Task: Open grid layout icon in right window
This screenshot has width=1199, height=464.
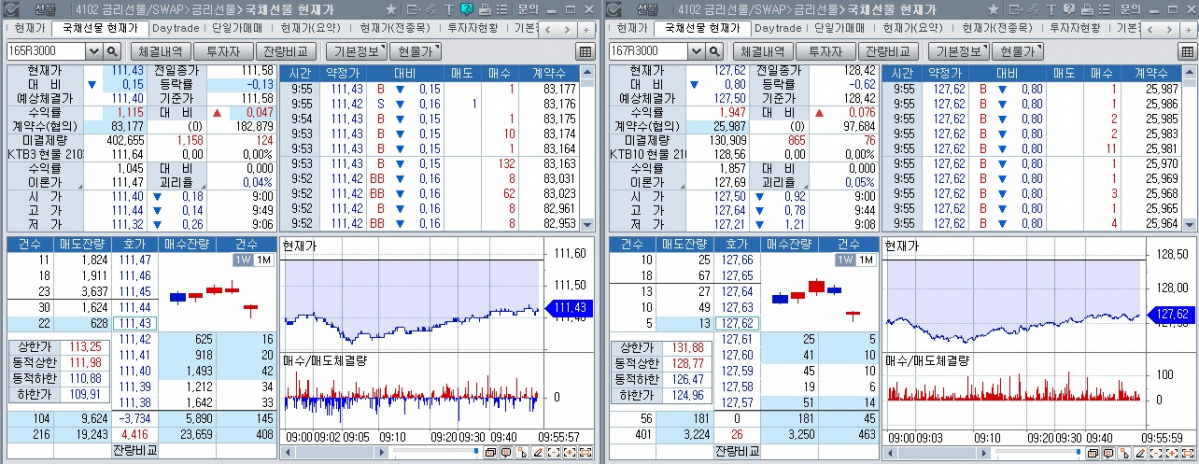Action: (x=1188, y=52)
